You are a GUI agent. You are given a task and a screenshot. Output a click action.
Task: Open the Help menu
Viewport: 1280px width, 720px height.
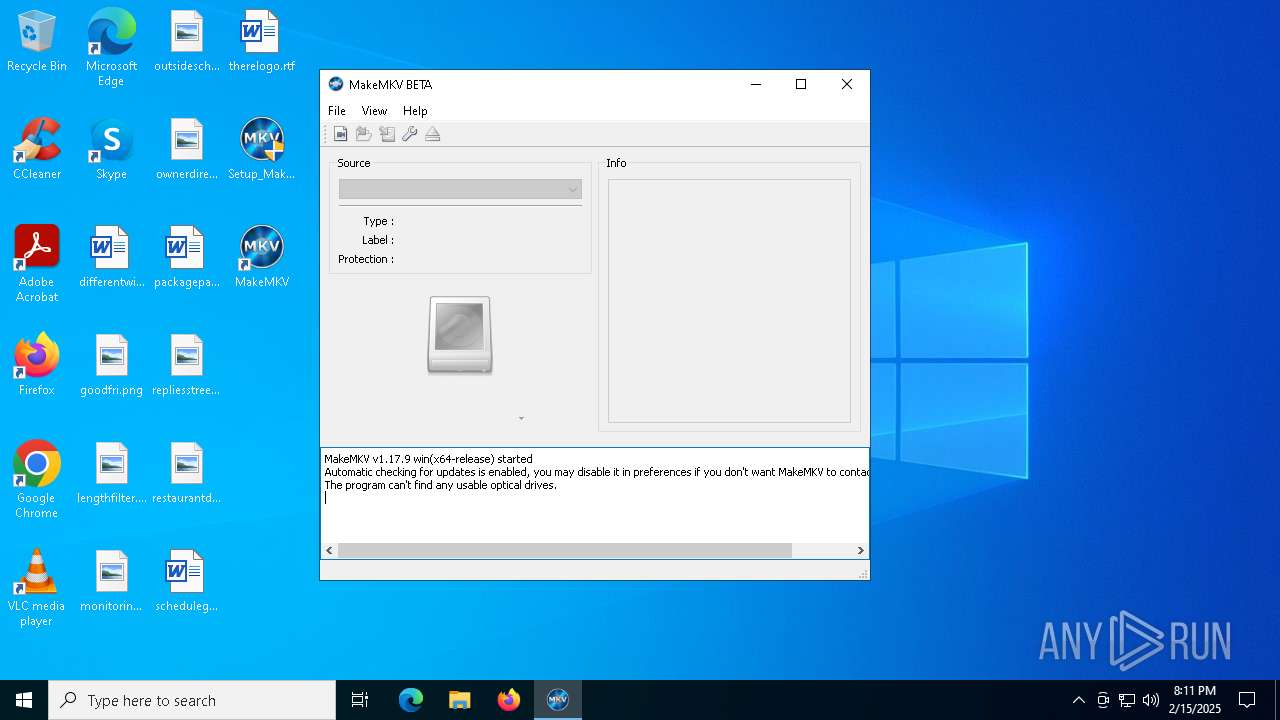(x=415, y=111)
